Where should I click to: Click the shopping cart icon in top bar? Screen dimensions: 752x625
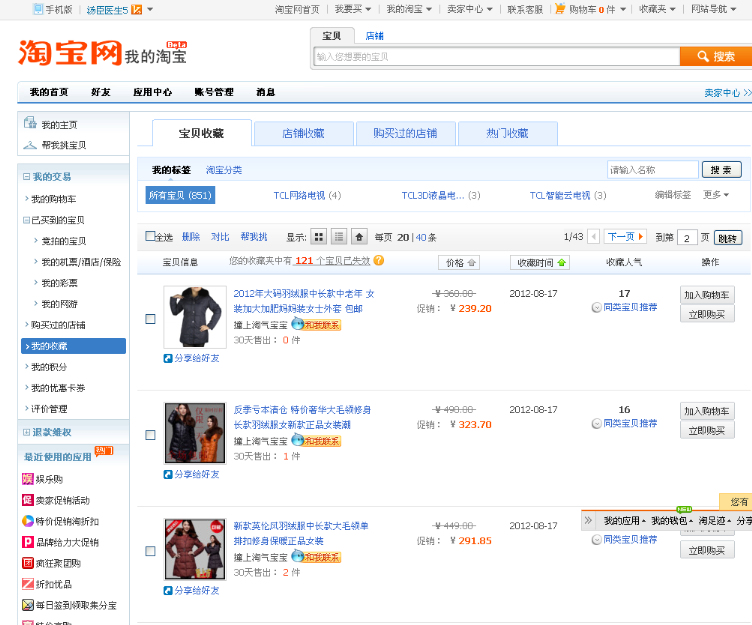point(560,9)
